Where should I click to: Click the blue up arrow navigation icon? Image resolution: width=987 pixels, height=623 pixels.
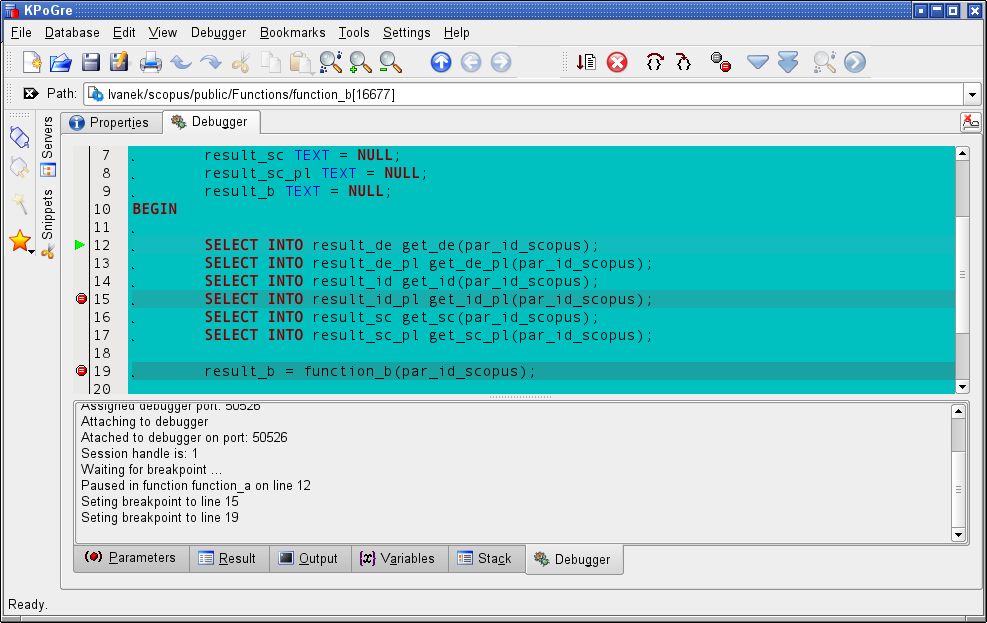441,63
